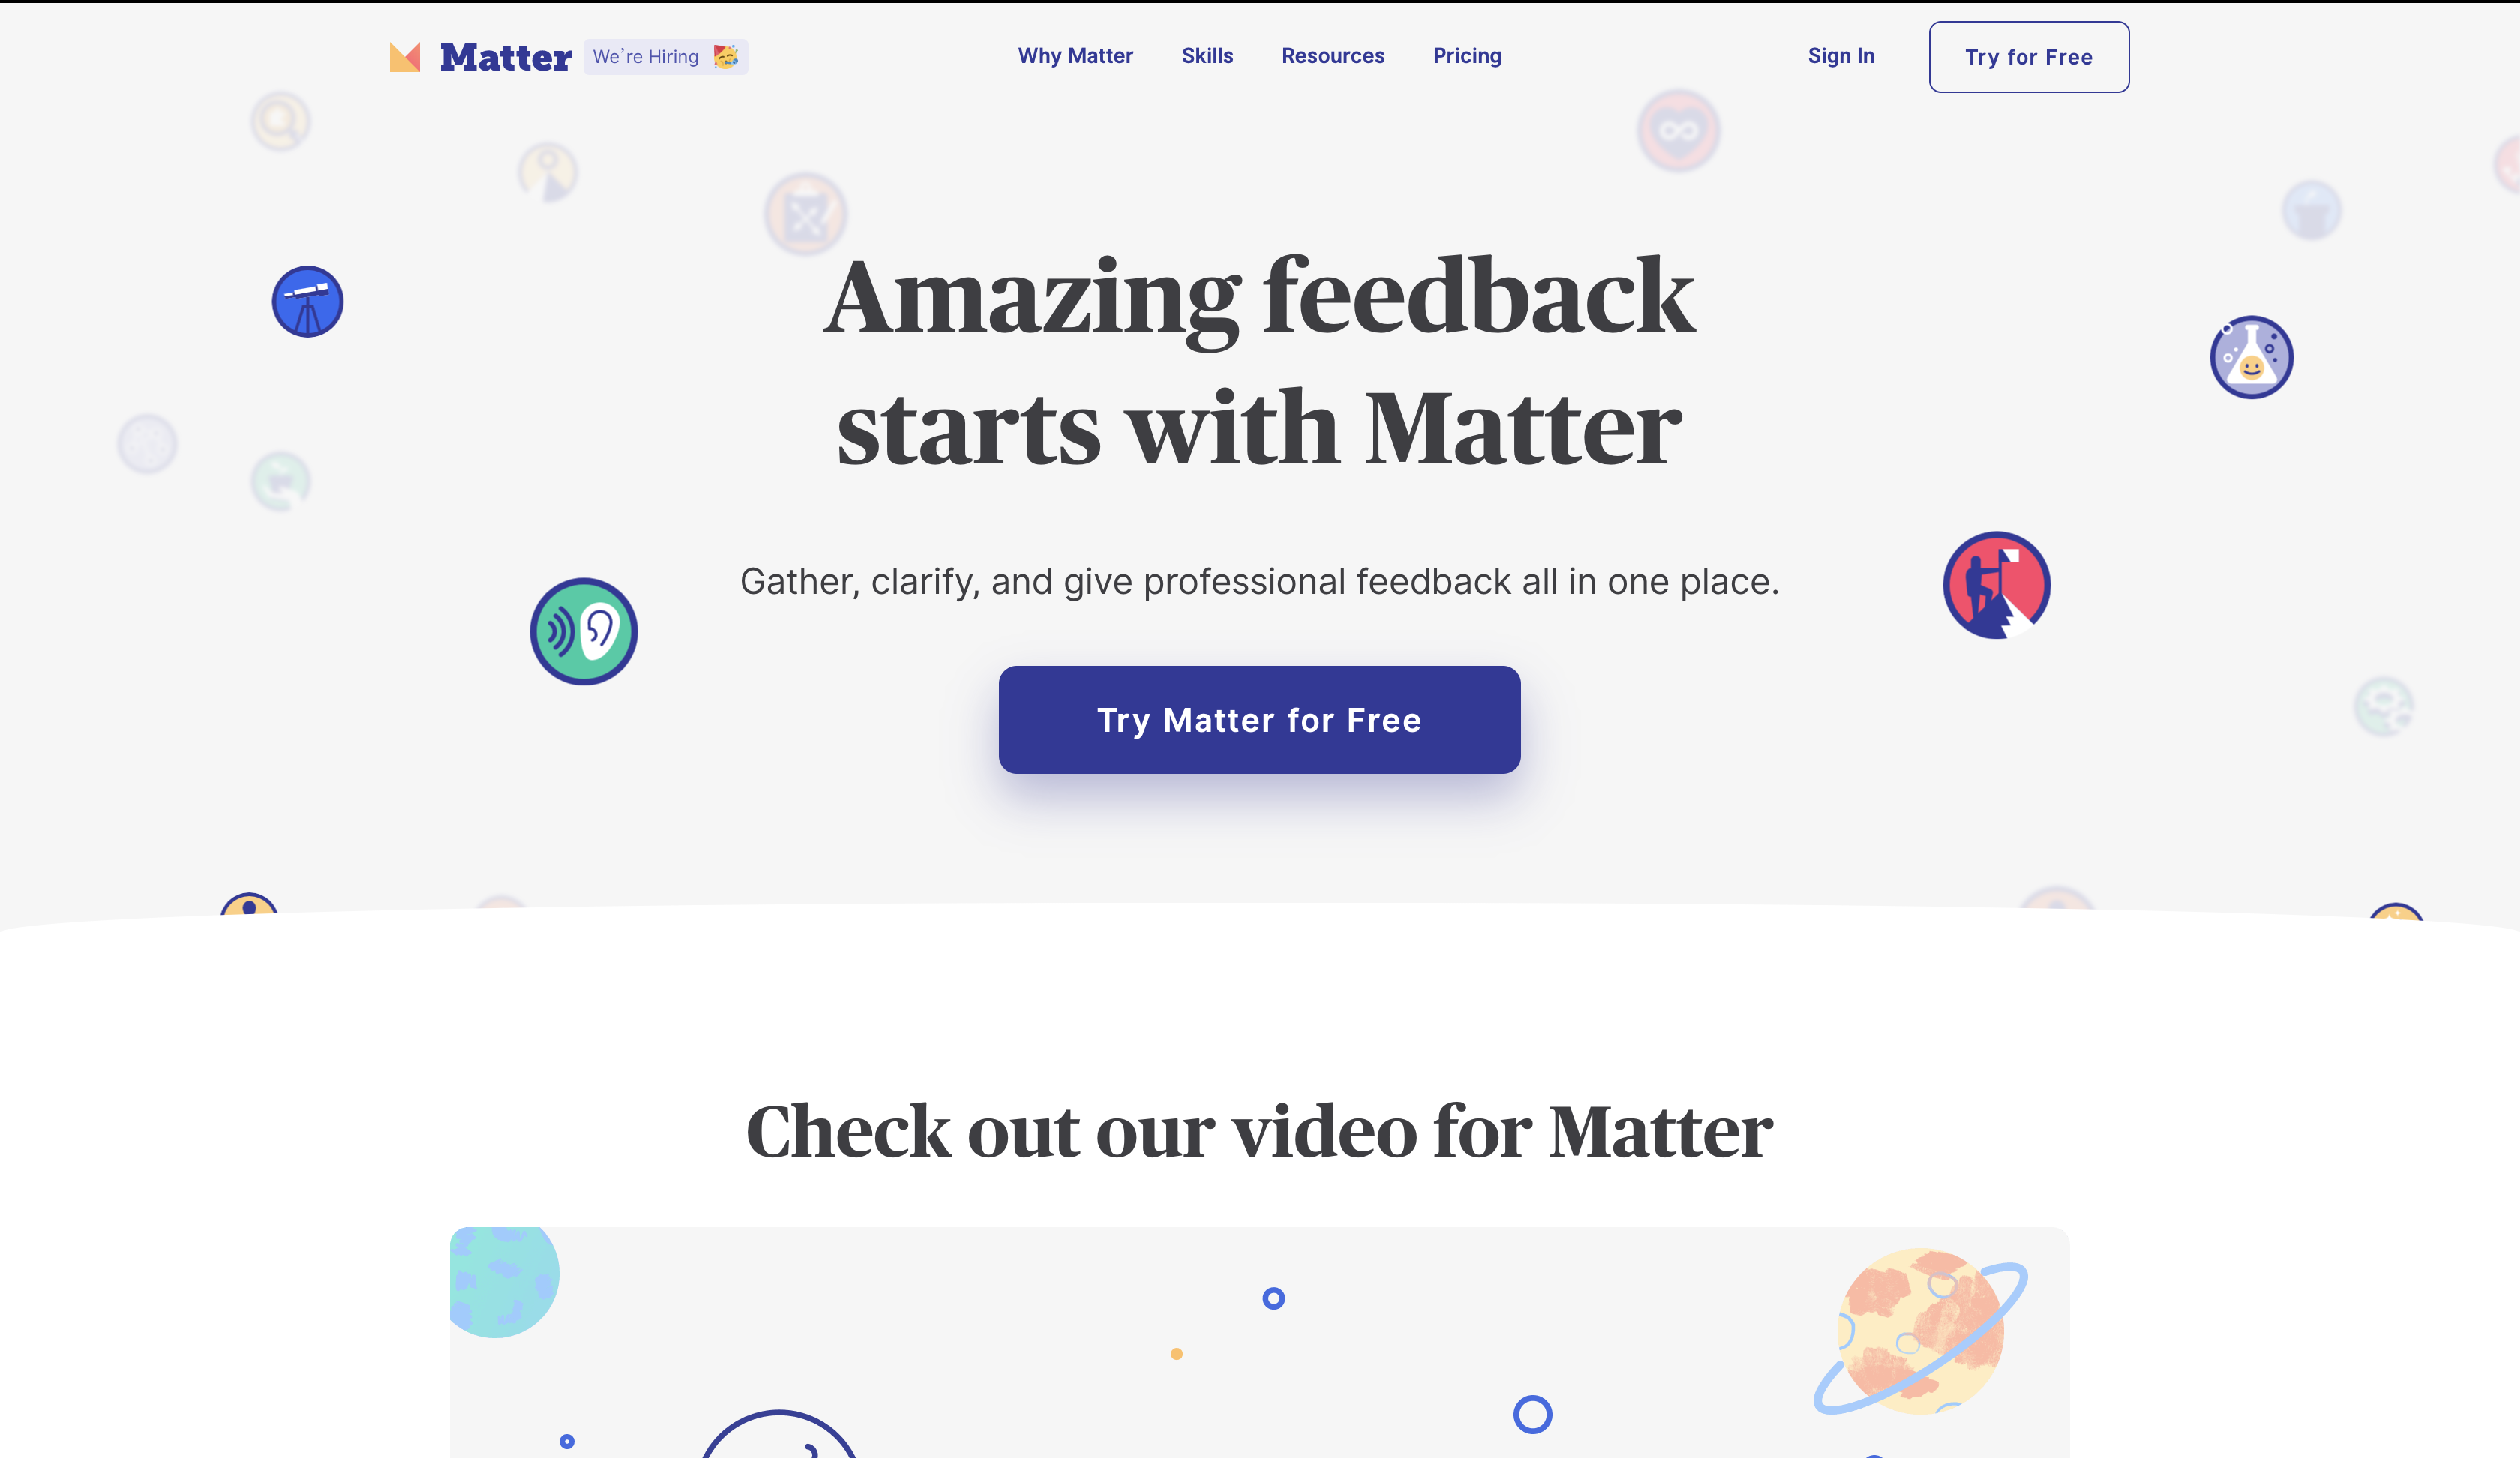Screen dimensions: 2520x1458
Task: Click the faded red owl badge
Action: [x=1679, y=131]
